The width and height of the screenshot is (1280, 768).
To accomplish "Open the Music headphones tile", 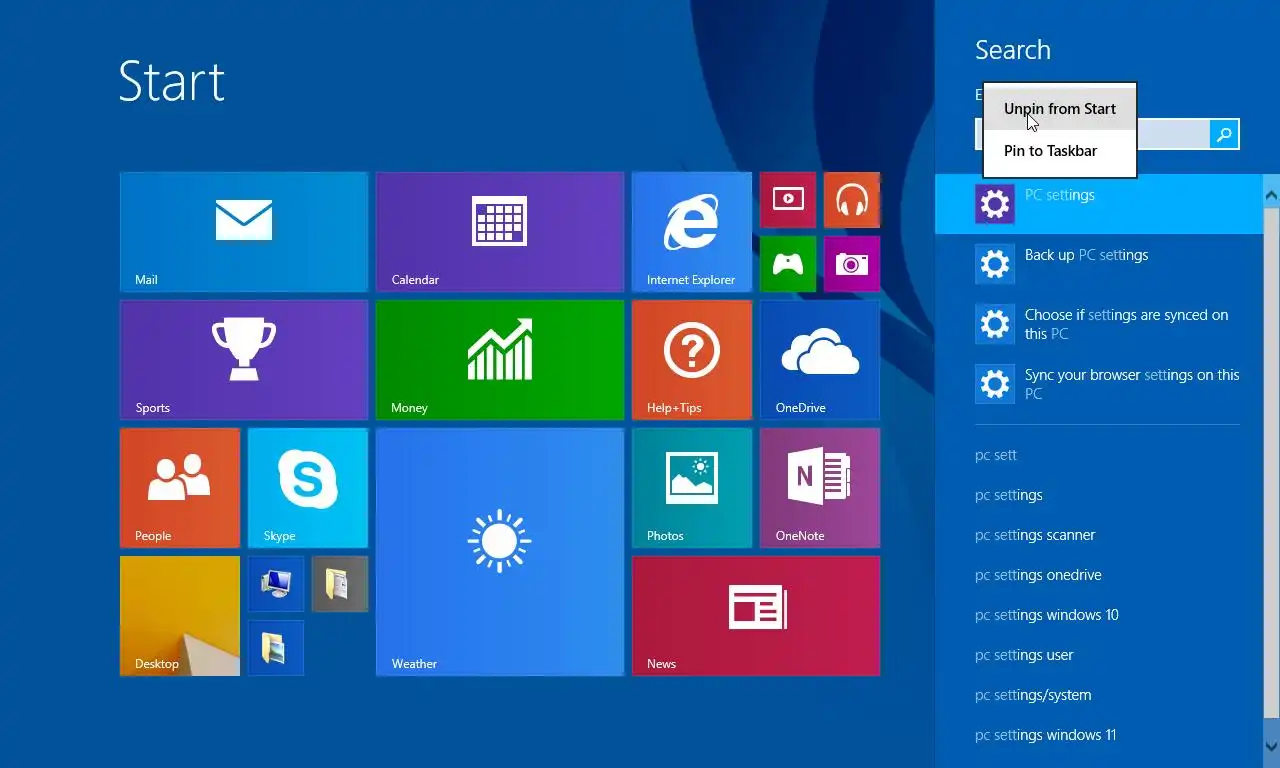I will 852,200.
